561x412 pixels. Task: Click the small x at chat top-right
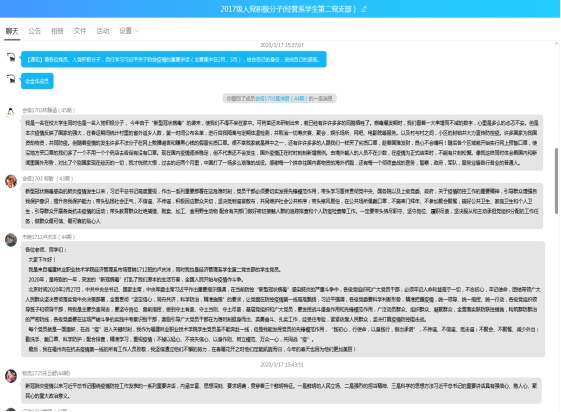556,44
